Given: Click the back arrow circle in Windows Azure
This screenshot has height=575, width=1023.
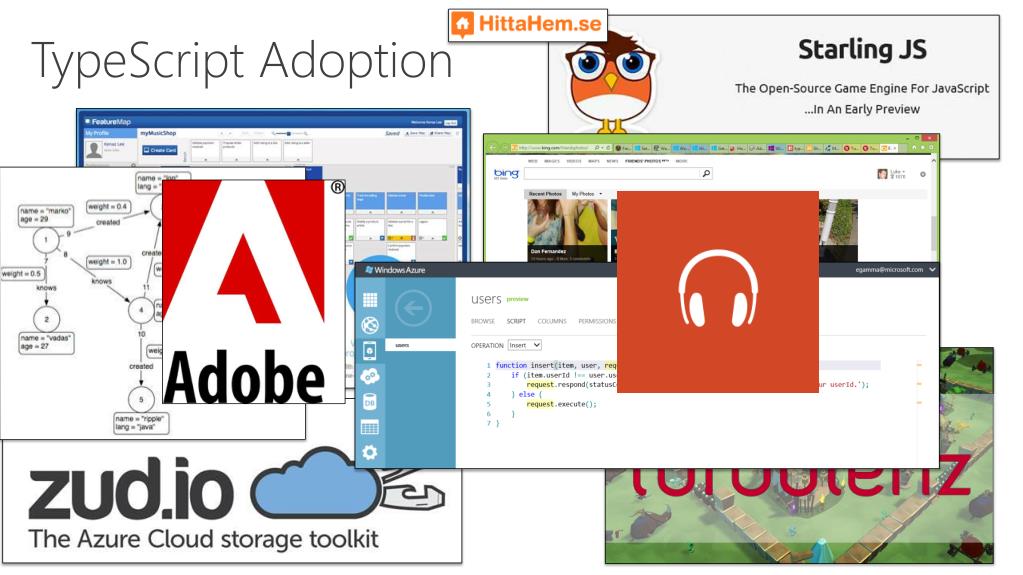Looking at the screenshot, I should (413, 307).
